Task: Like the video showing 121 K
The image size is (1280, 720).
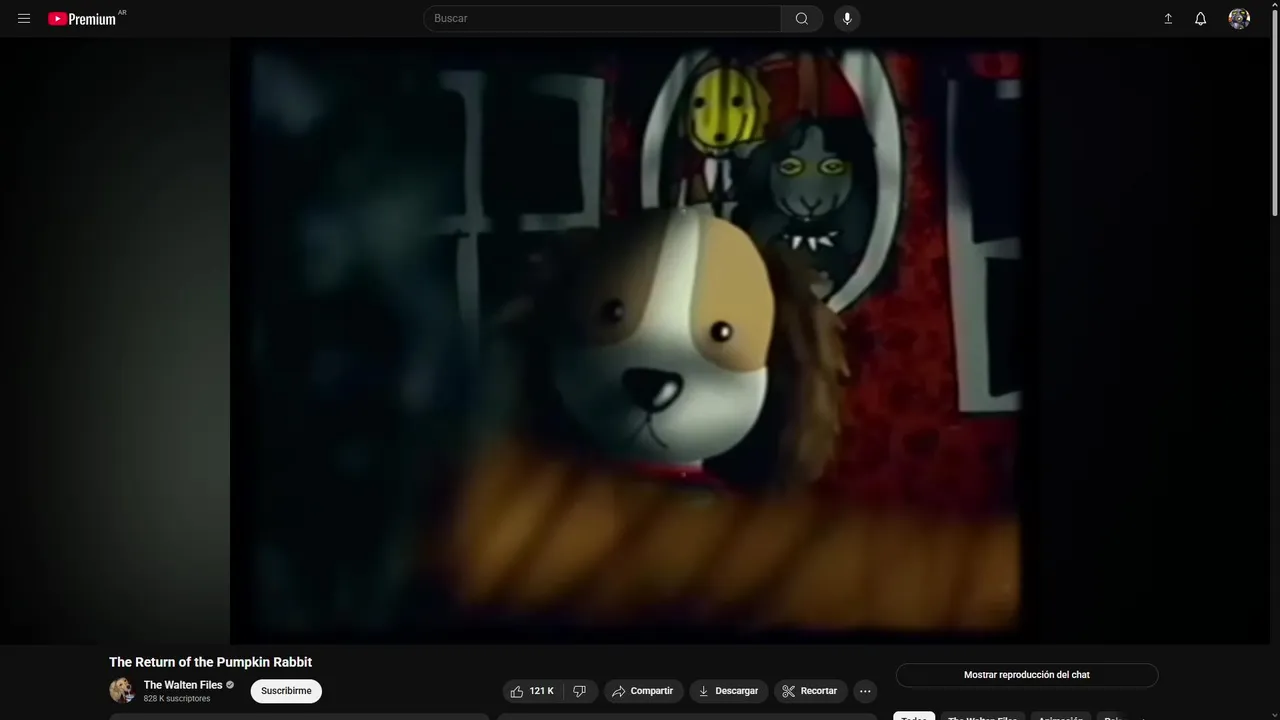Action: click(x=532, y=691)
